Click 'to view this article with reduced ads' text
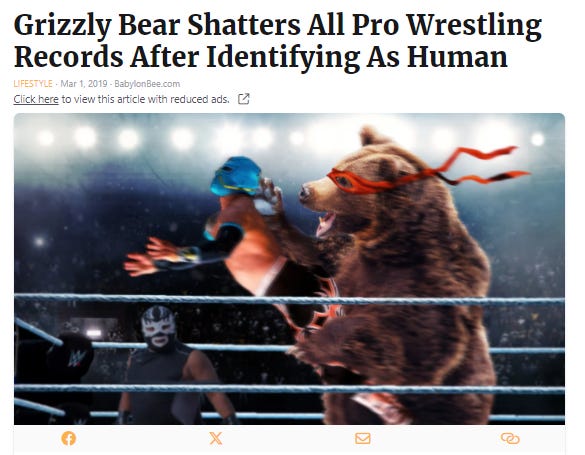 [x=146, y=99]
